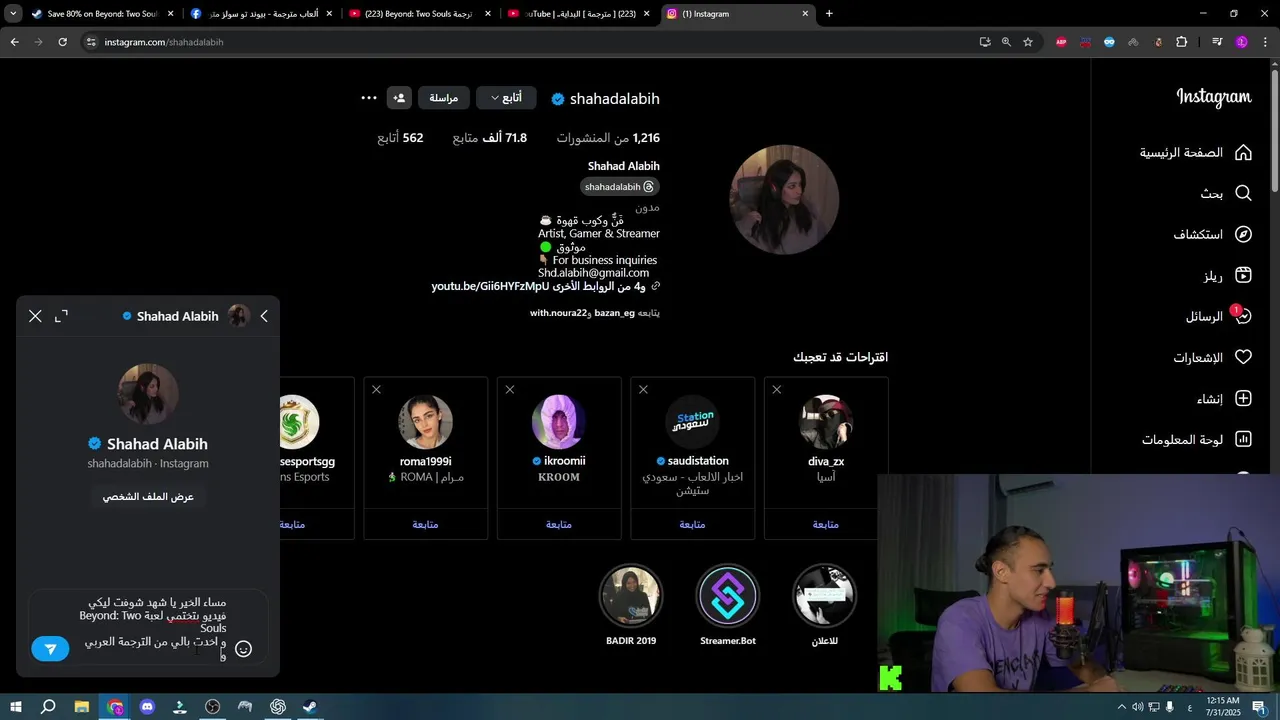
Task: Open the taskbar clock showing 12:15 AM
Action: (x=1223, y=707)
